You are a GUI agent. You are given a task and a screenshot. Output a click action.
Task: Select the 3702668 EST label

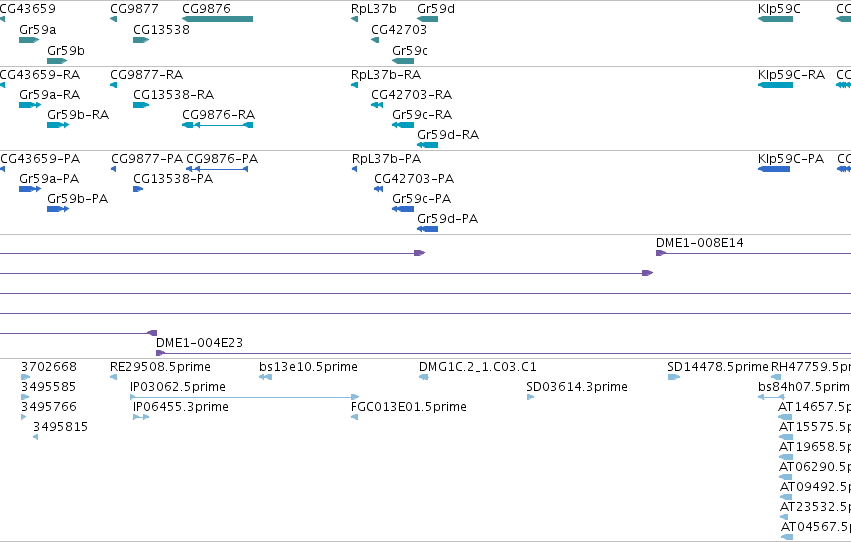click(x=49, y=367)
